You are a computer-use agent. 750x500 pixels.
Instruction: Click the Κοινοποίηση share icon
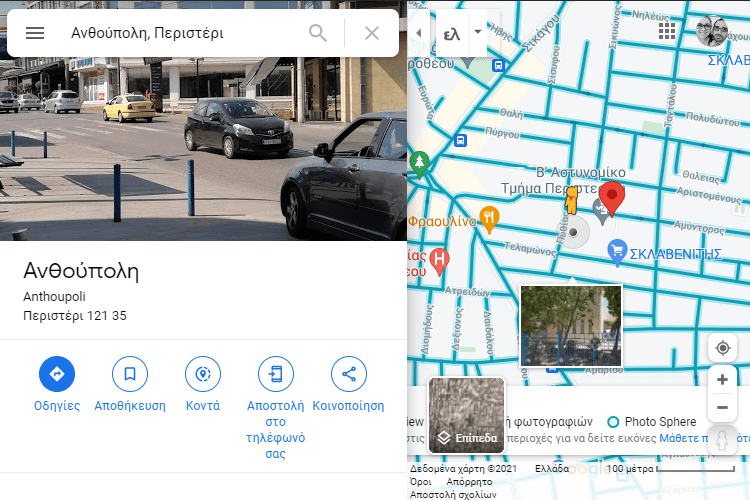(349, 374)
